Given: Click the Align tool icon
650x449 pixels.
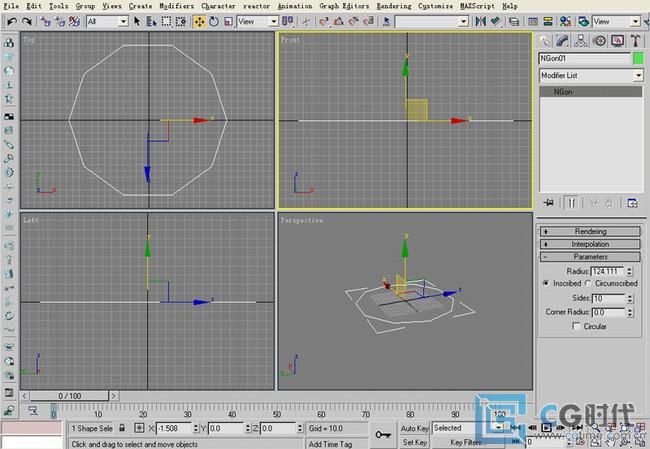Looking at the screenshot, I should 495,21.
